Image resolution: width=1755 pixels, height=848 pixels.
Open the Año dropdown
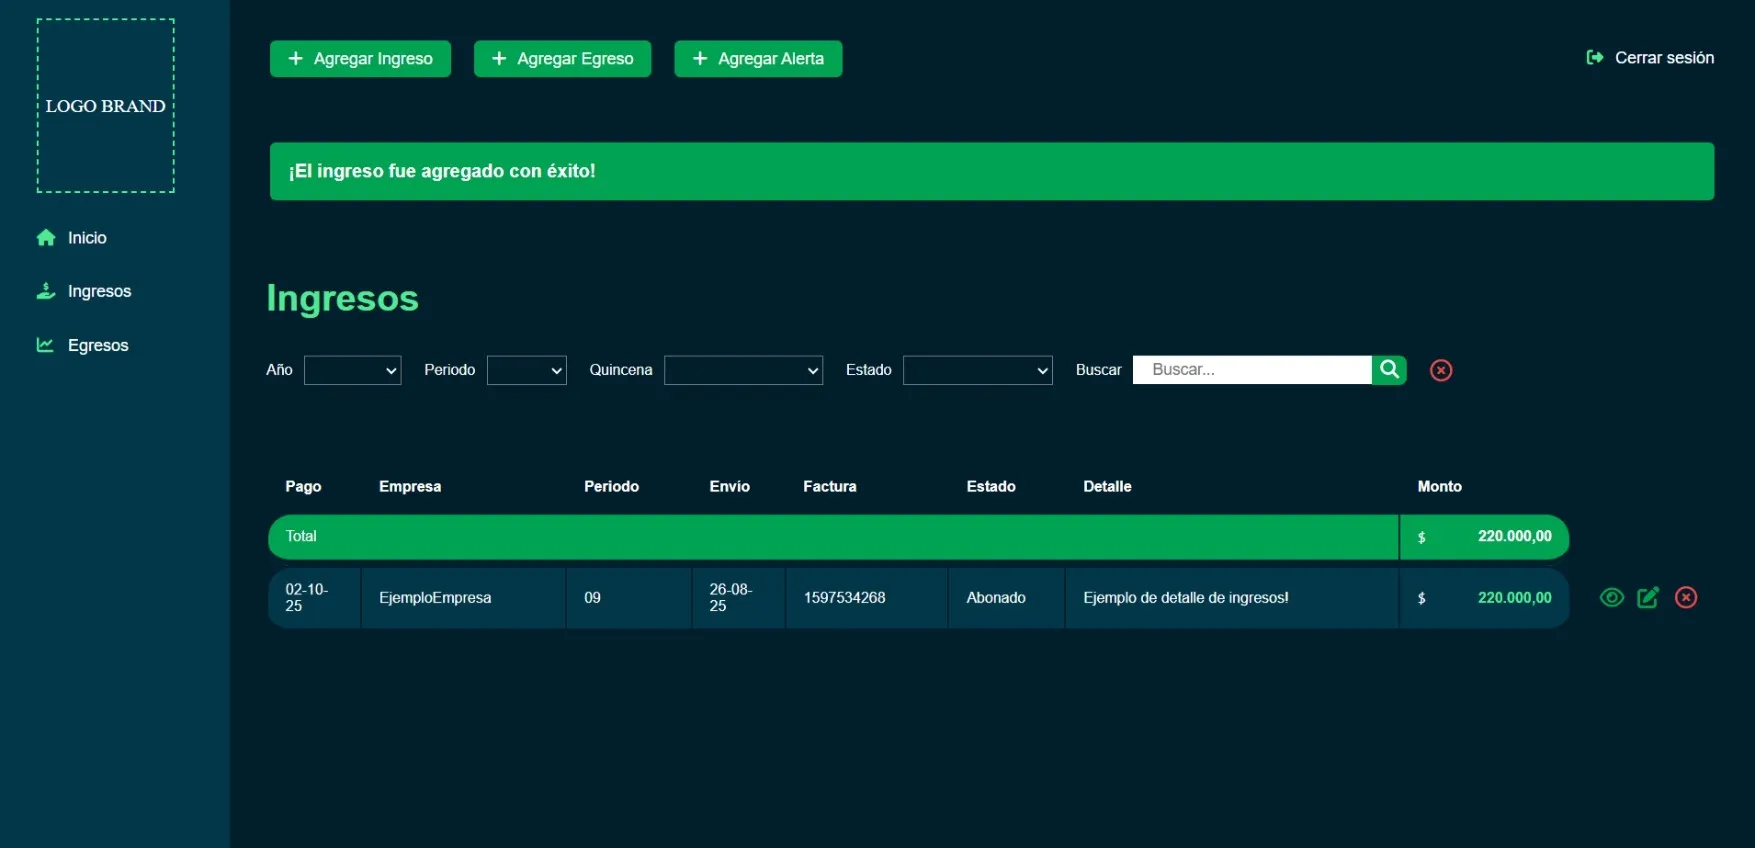[352, 370]
